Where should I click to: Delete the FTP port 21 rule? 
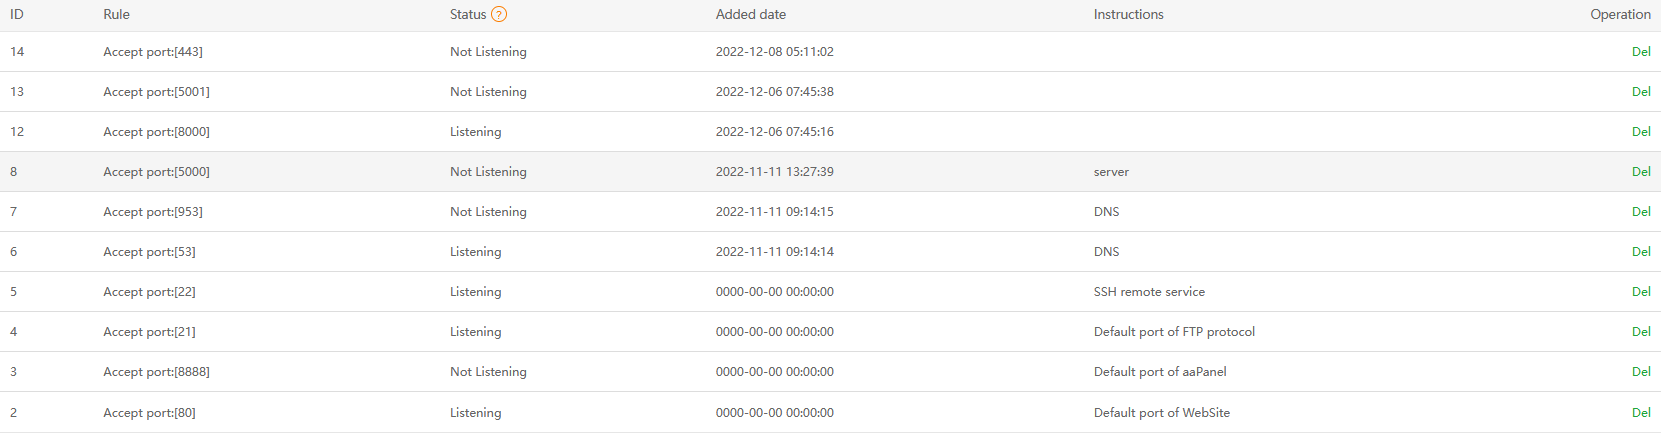[1640, 332]
